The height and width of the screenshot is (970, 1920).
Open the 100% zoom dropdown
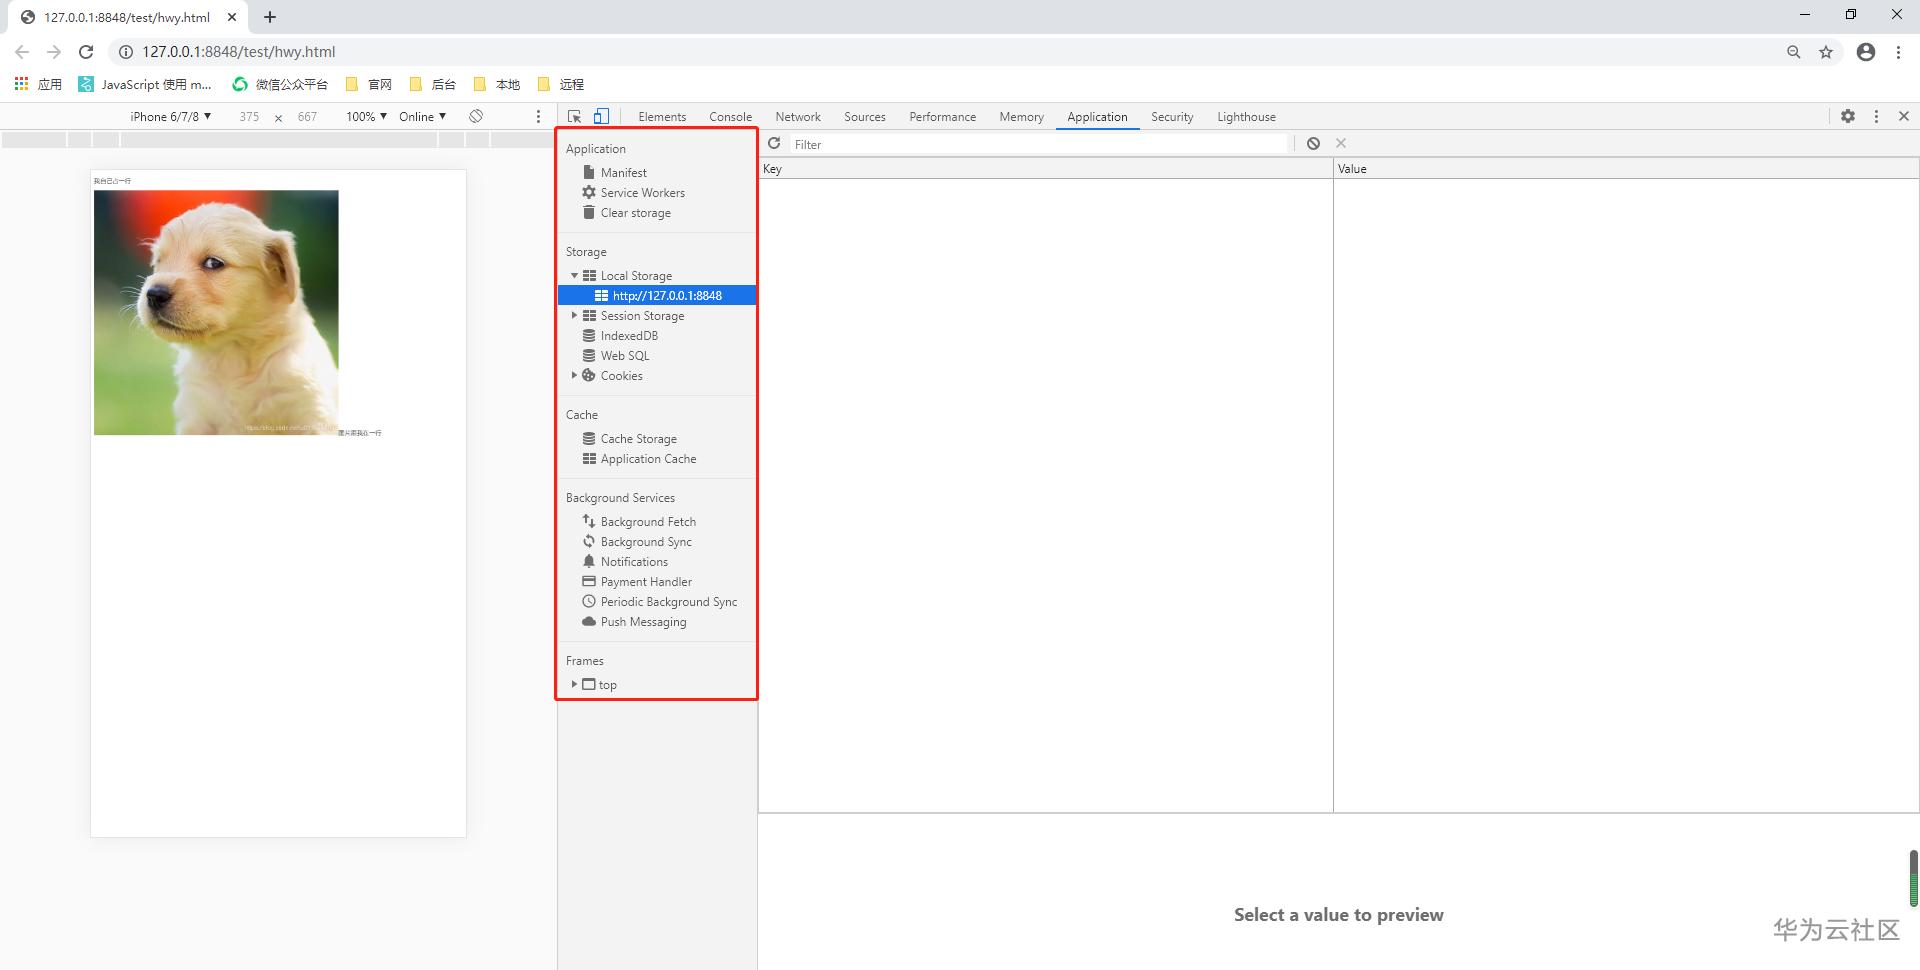(366, 117)
